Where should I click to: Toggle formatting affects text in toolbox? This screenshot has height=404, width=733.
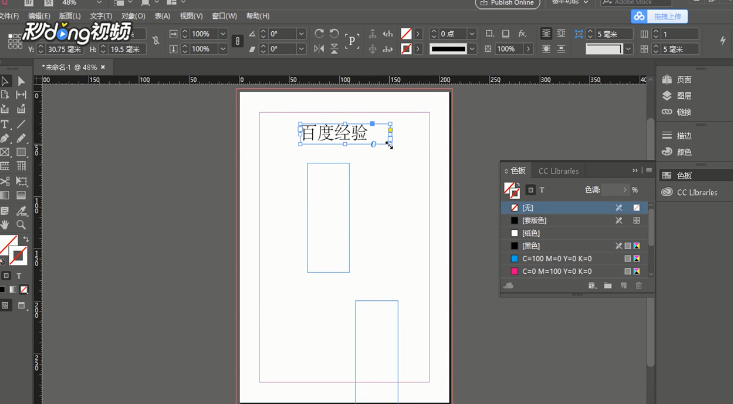click(19, 276)
